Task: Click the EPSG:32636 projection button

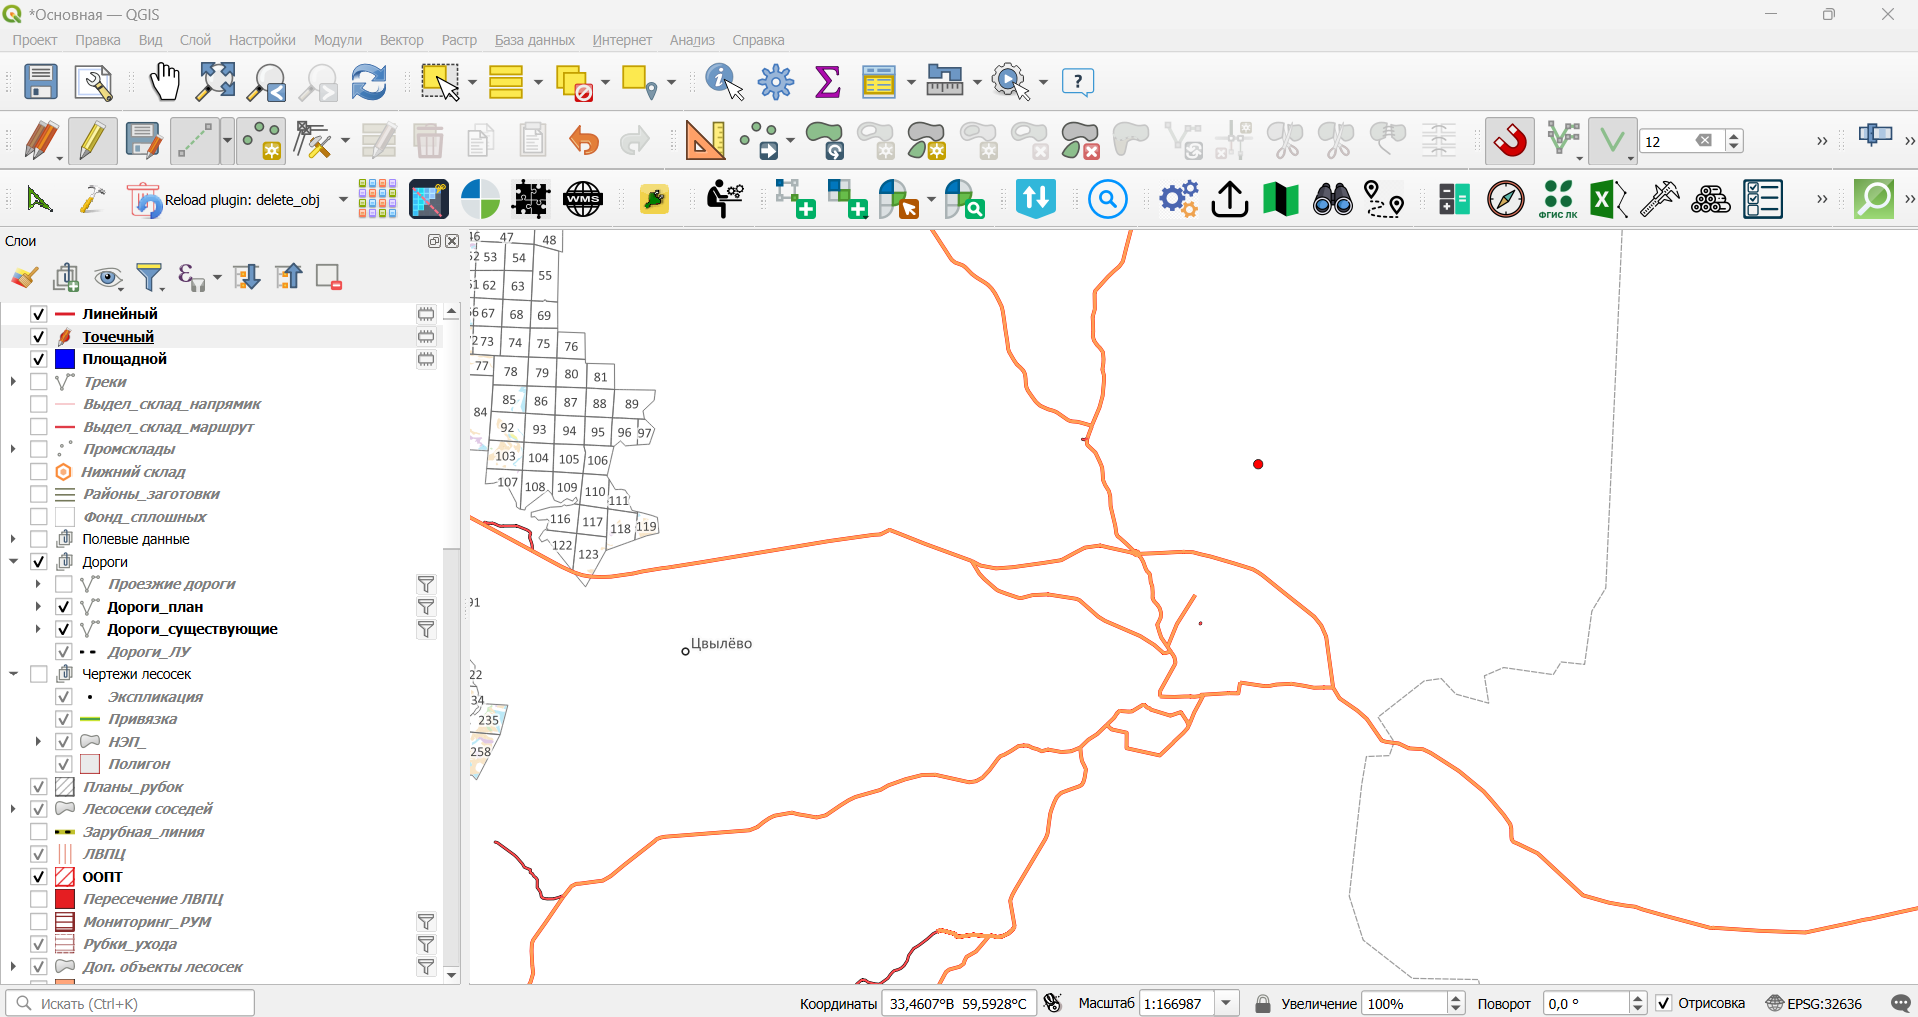Action: (x=1814, y=1003)
